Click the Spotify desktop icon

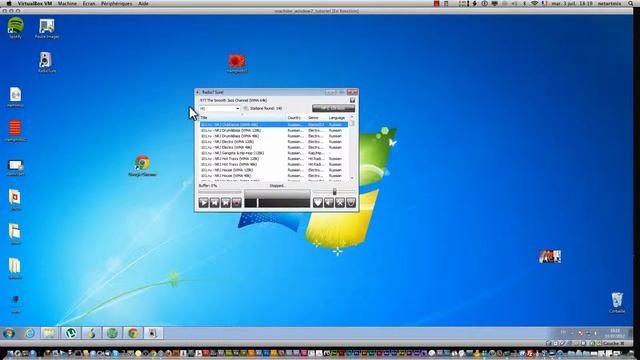click(x=16, y=28)
